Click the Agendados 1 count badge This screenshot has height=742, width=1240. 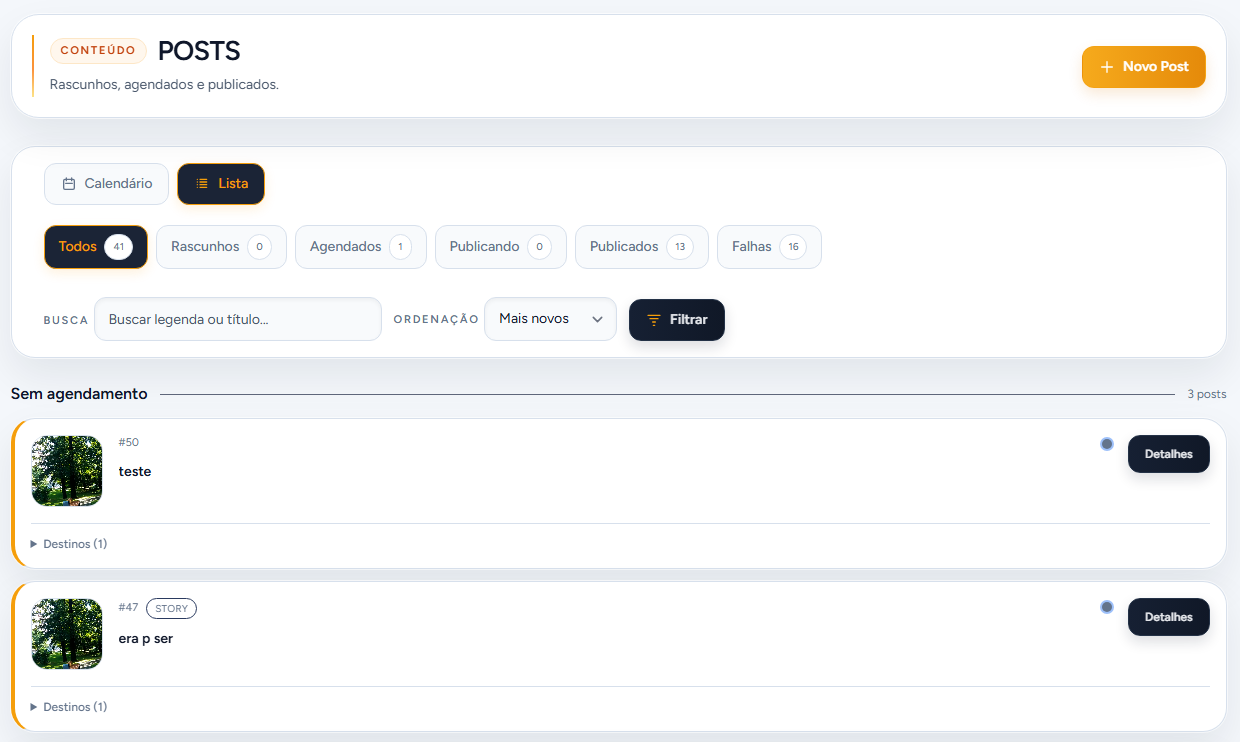400,247
